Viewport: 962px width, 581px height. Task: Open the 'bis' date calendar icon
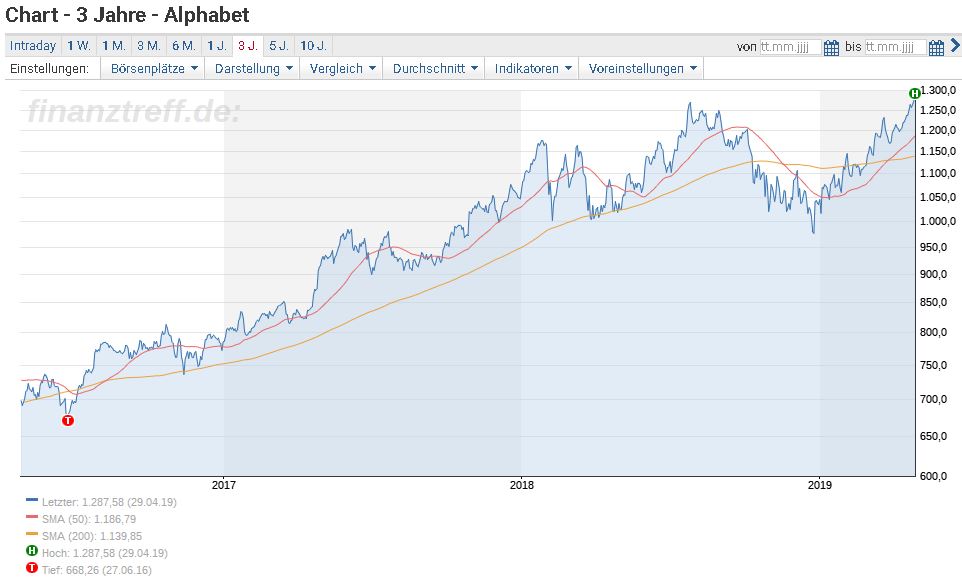(x=936, y=47)
